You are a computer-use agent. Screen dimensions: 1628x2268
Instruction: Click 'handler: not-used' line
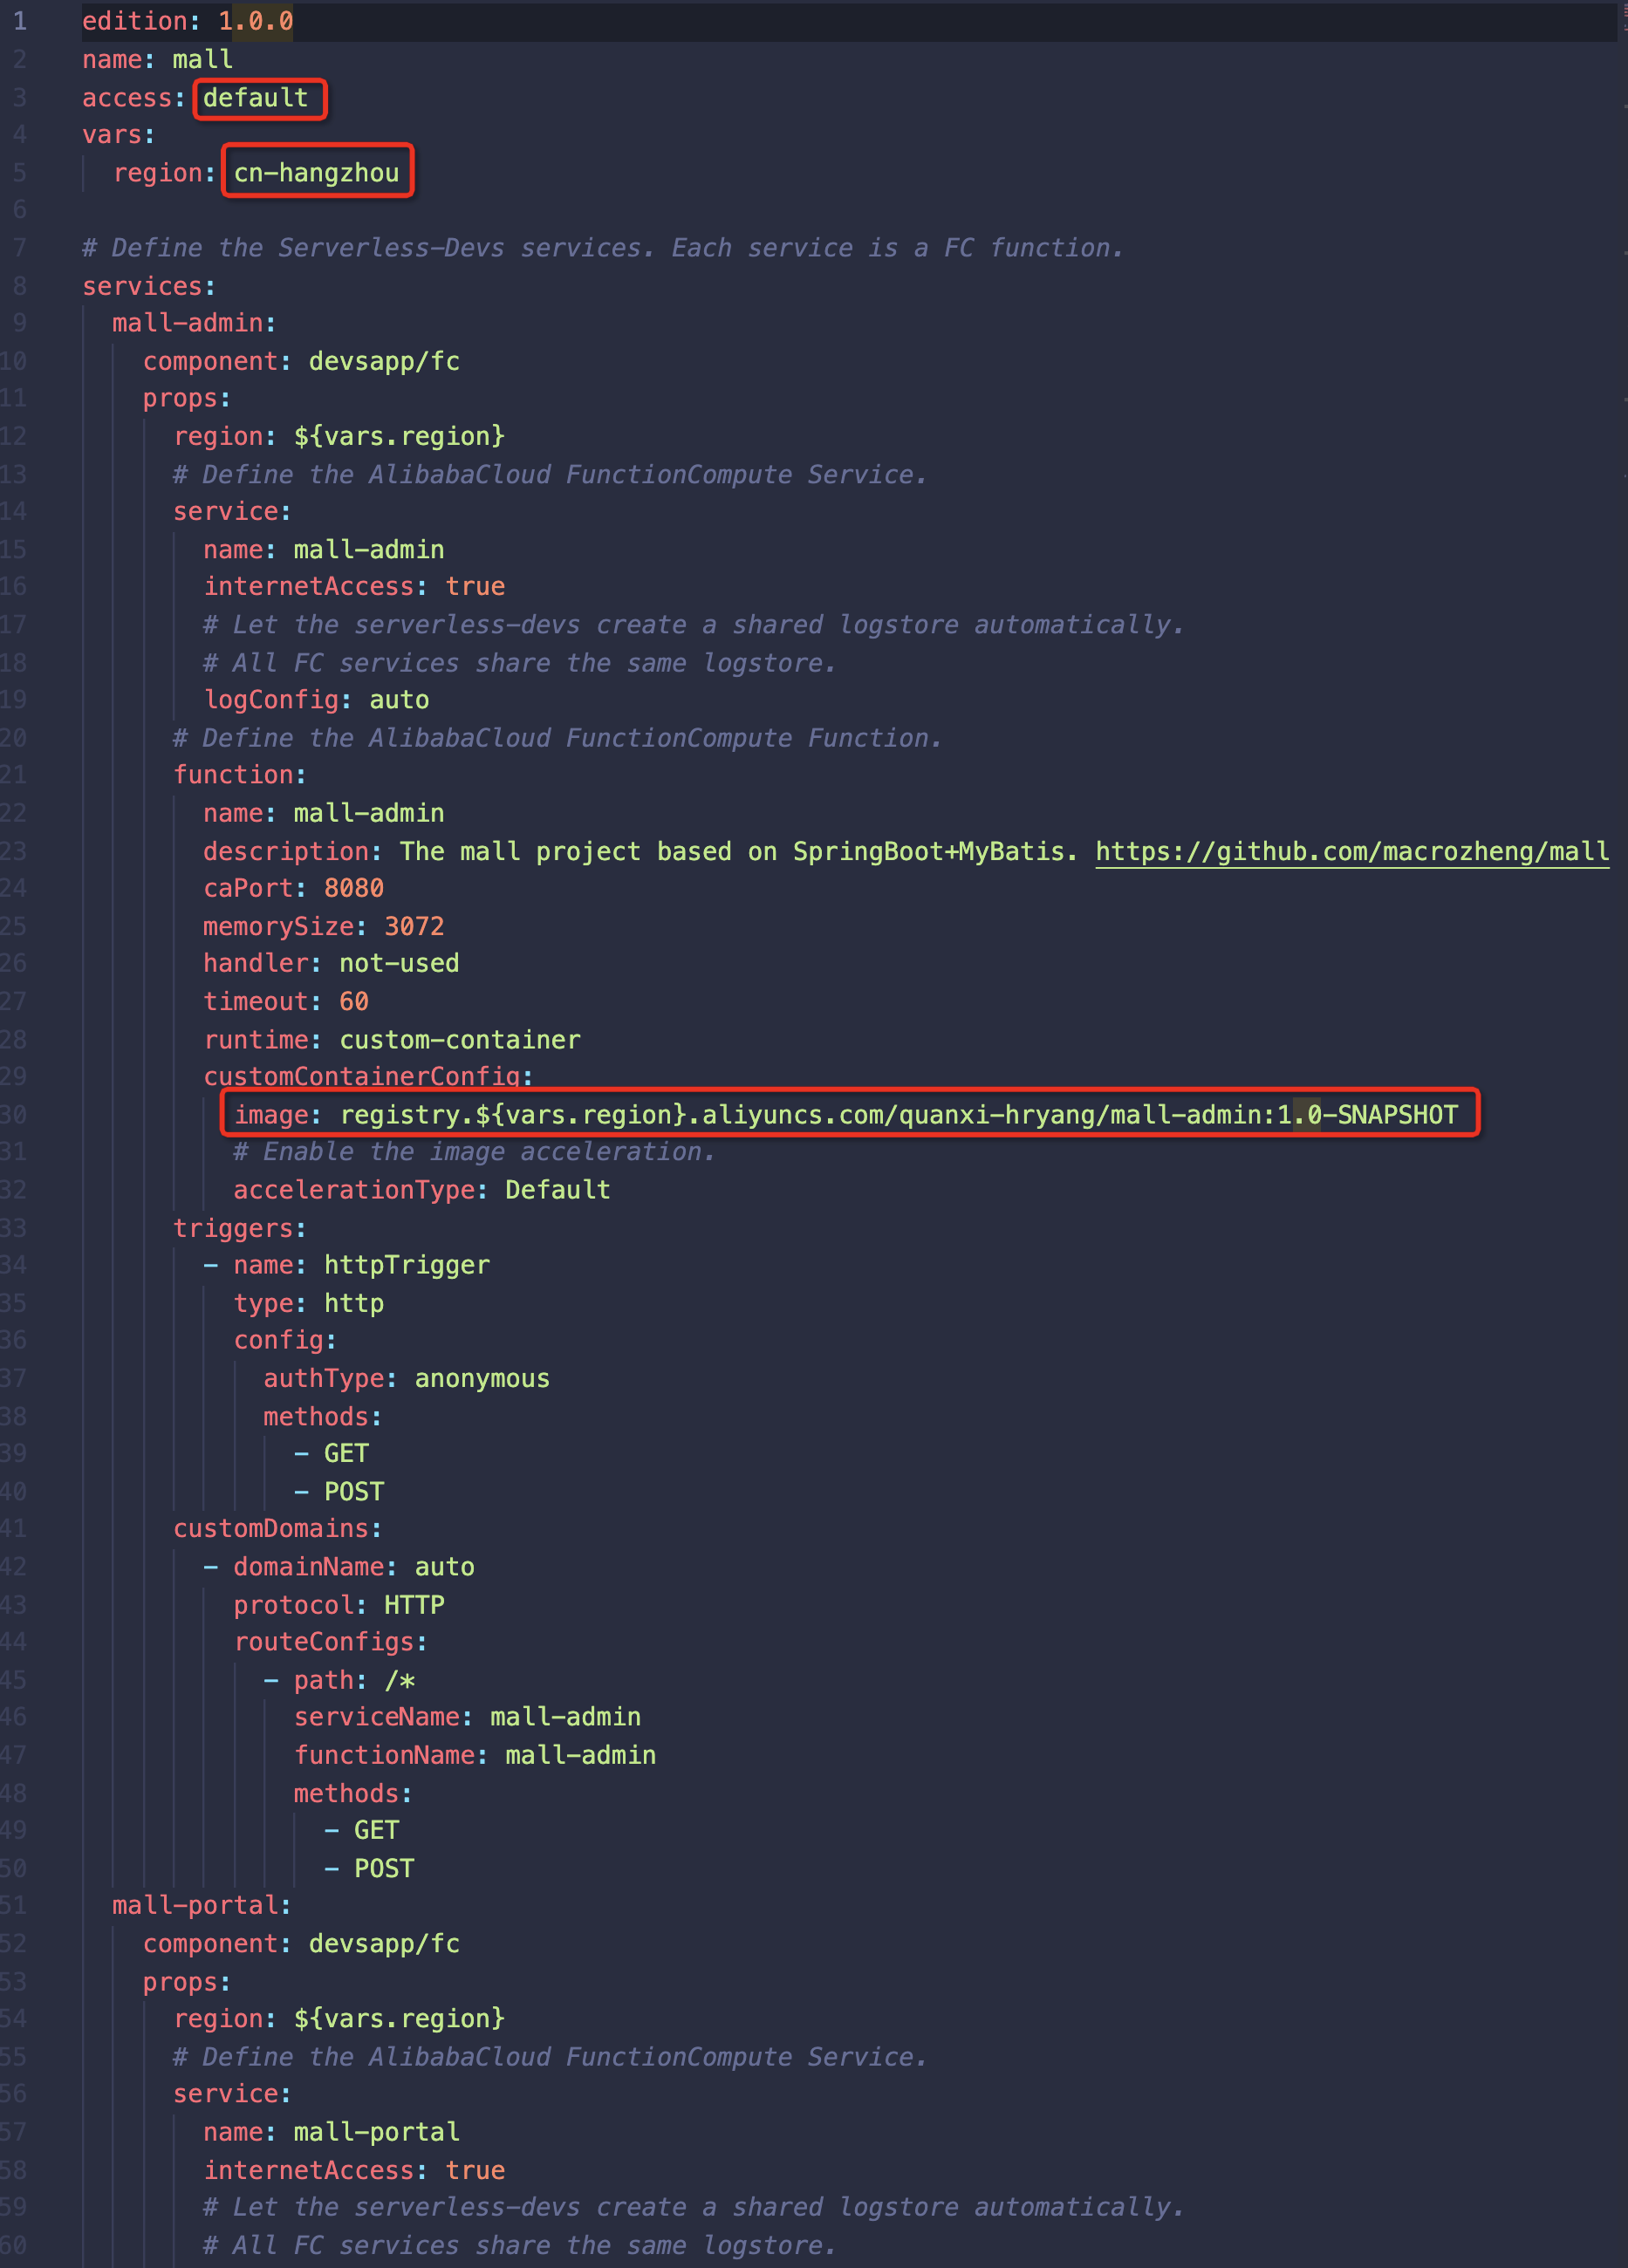(331, 963)
